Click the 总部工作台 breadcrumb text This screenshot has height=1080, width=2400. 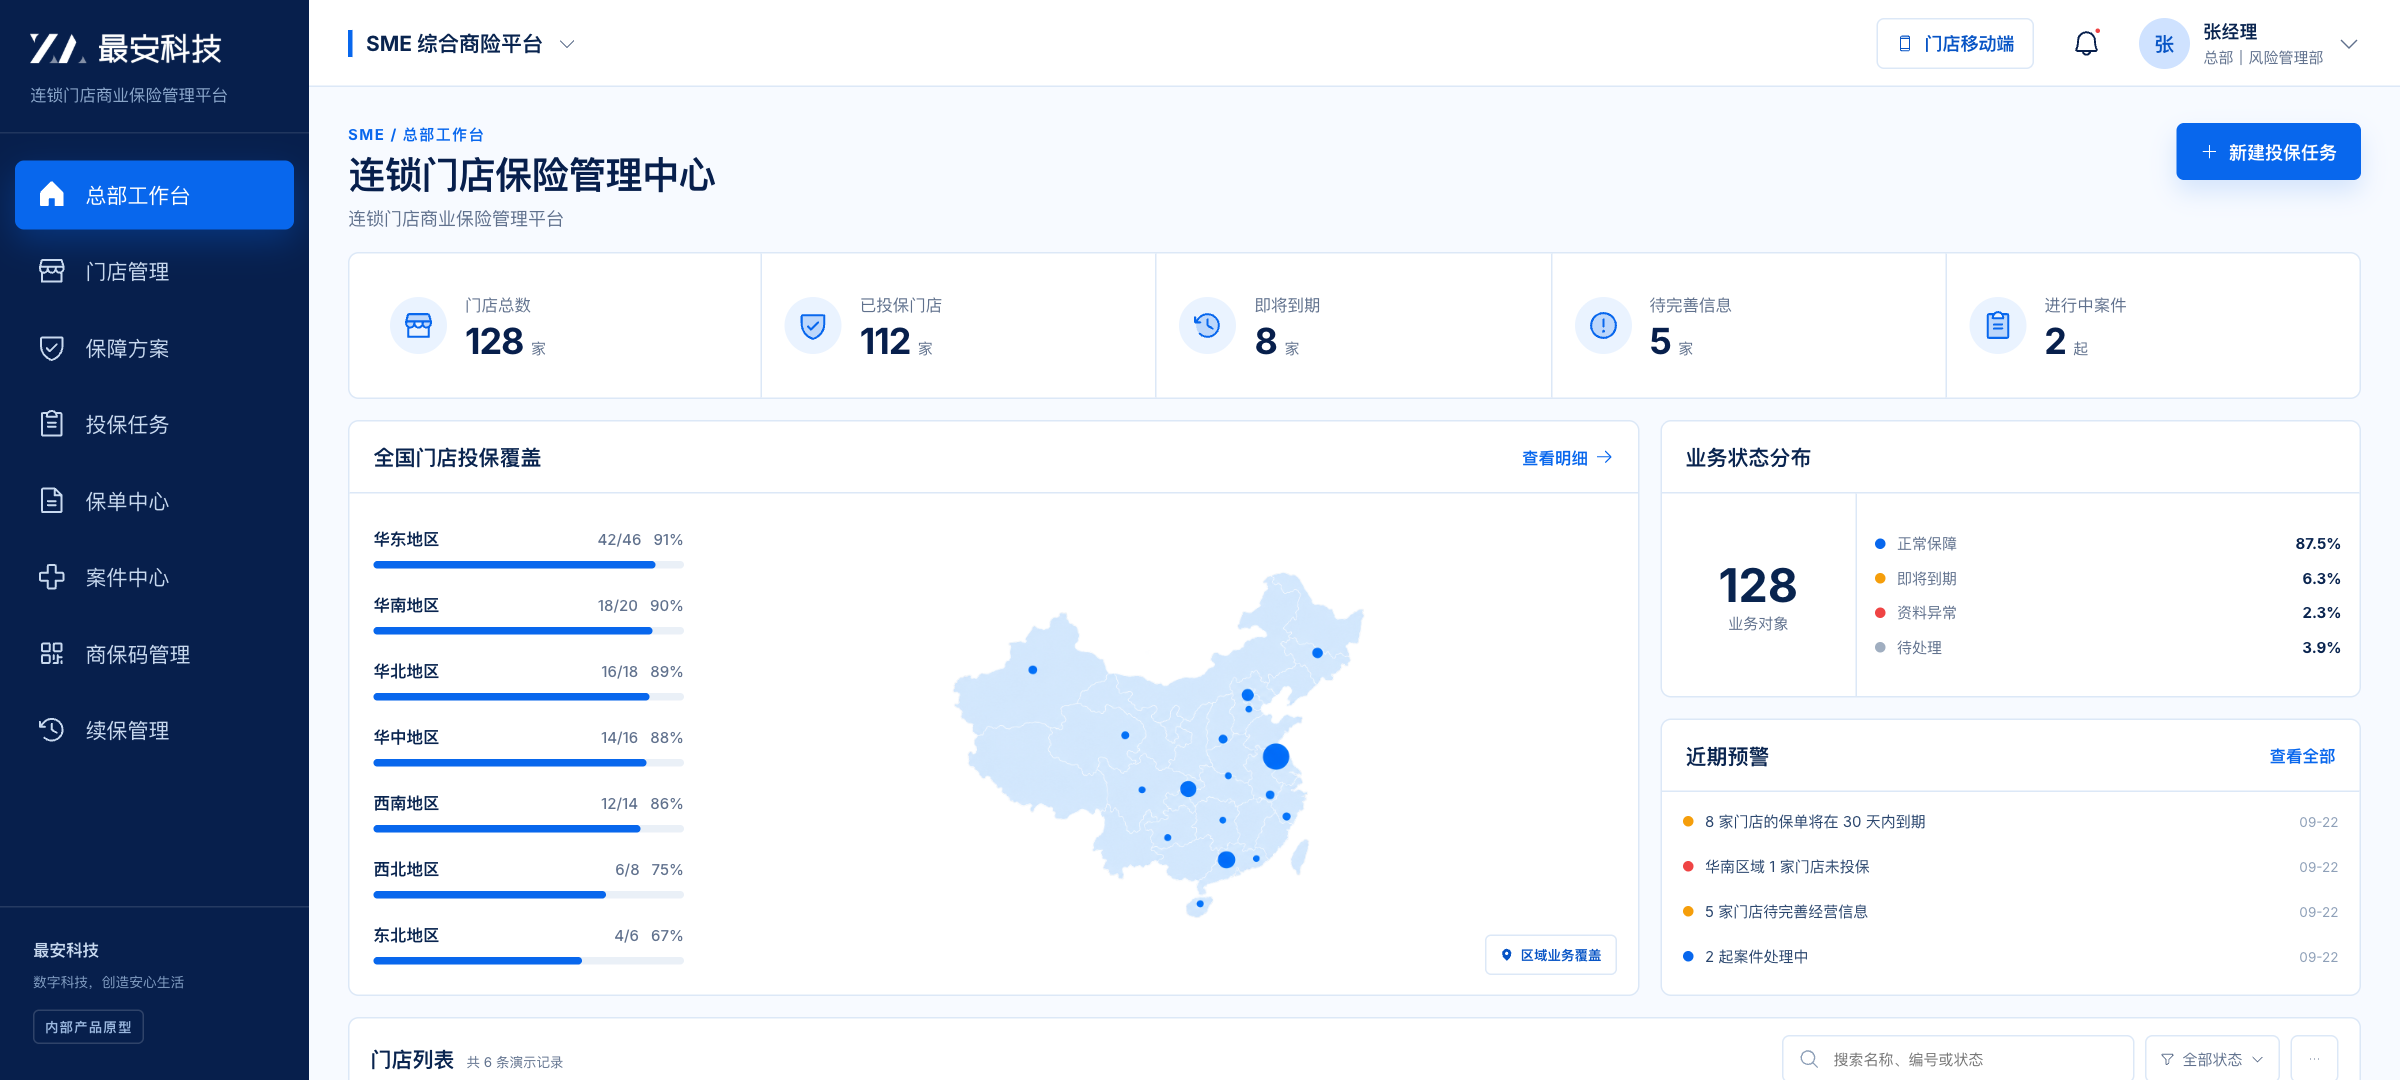click(443, 135)
